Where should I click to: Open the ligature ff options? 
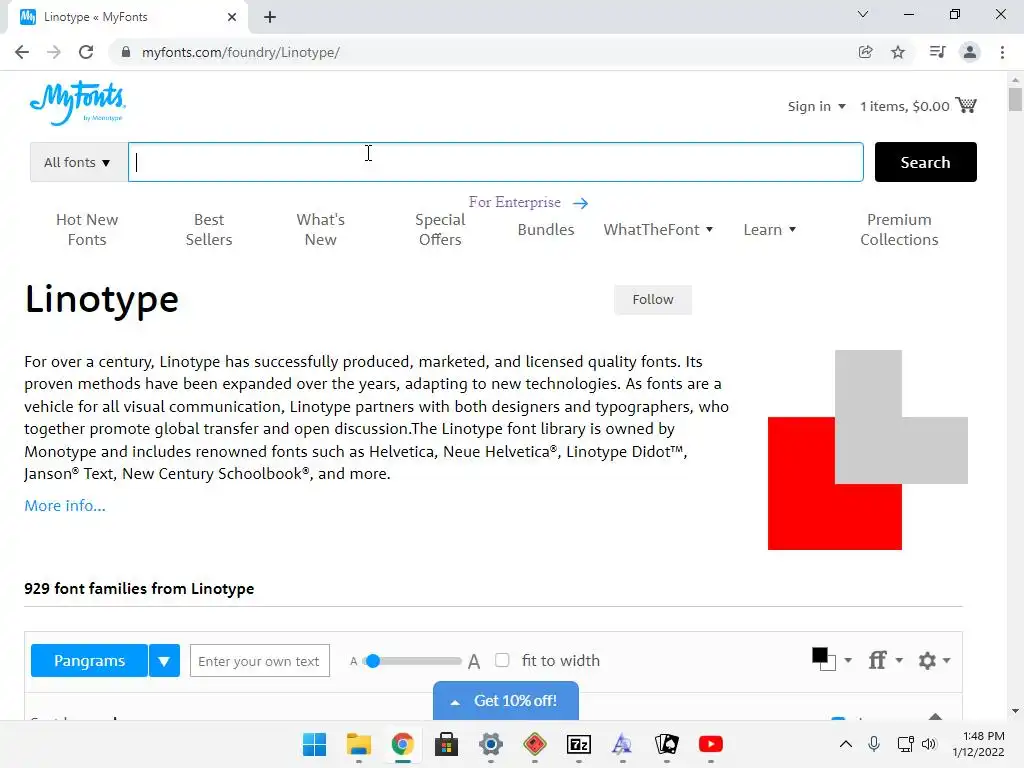pyautogui.click(x=885, y=660)
